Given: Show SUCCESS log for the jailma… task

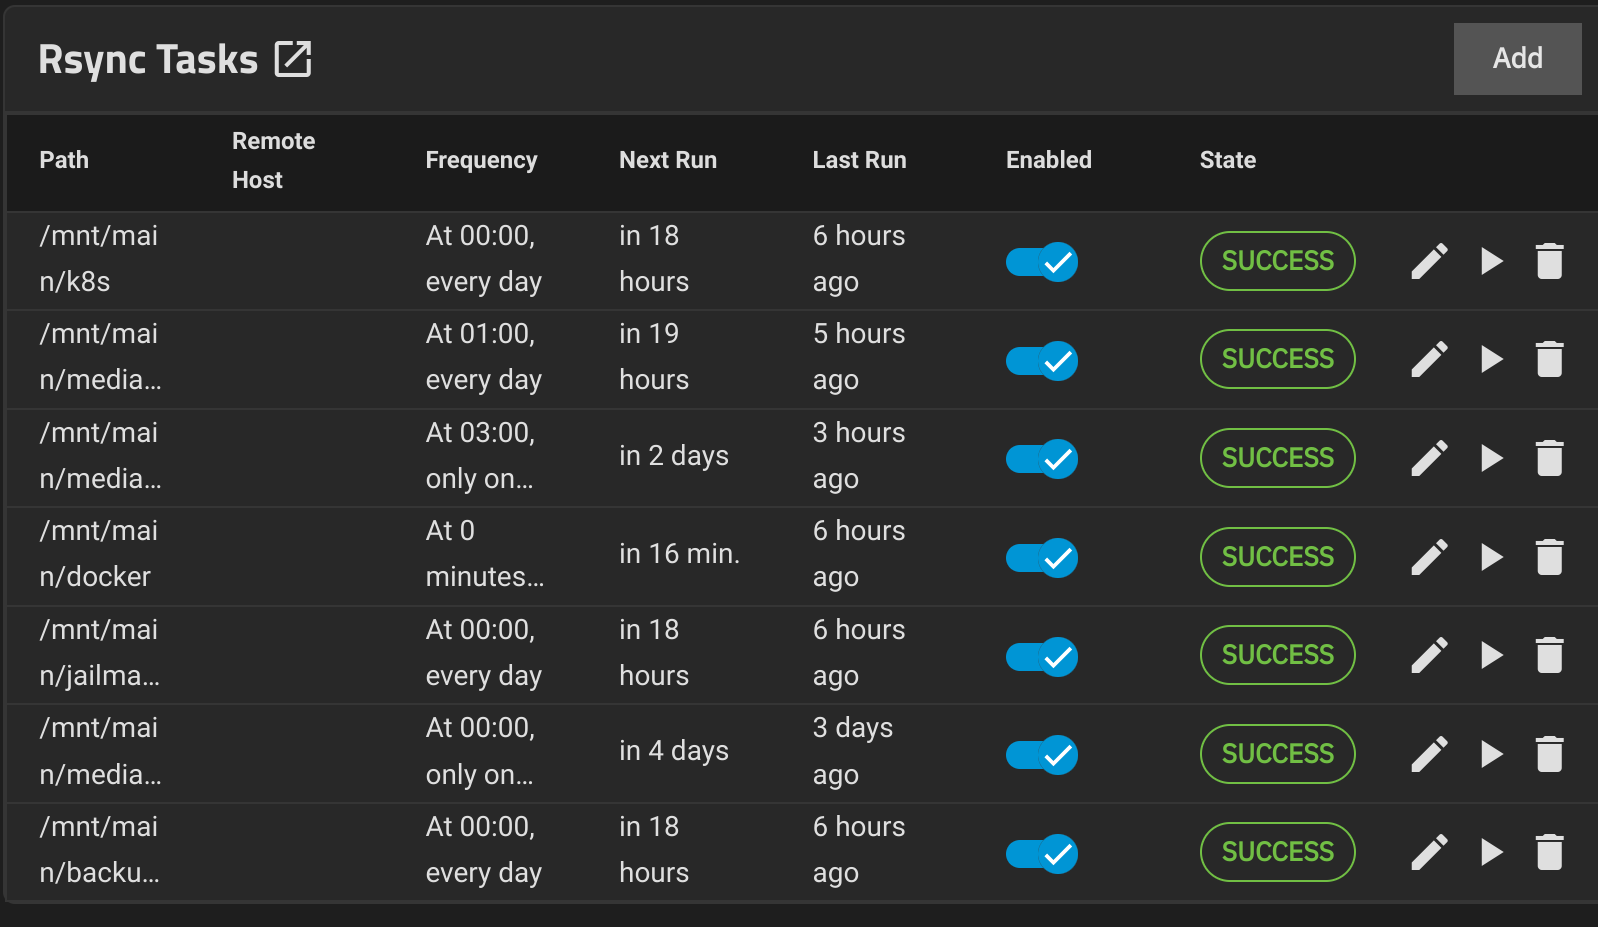Looking at the screenshot, I should pyautogui.click(x=1277, y=655).
